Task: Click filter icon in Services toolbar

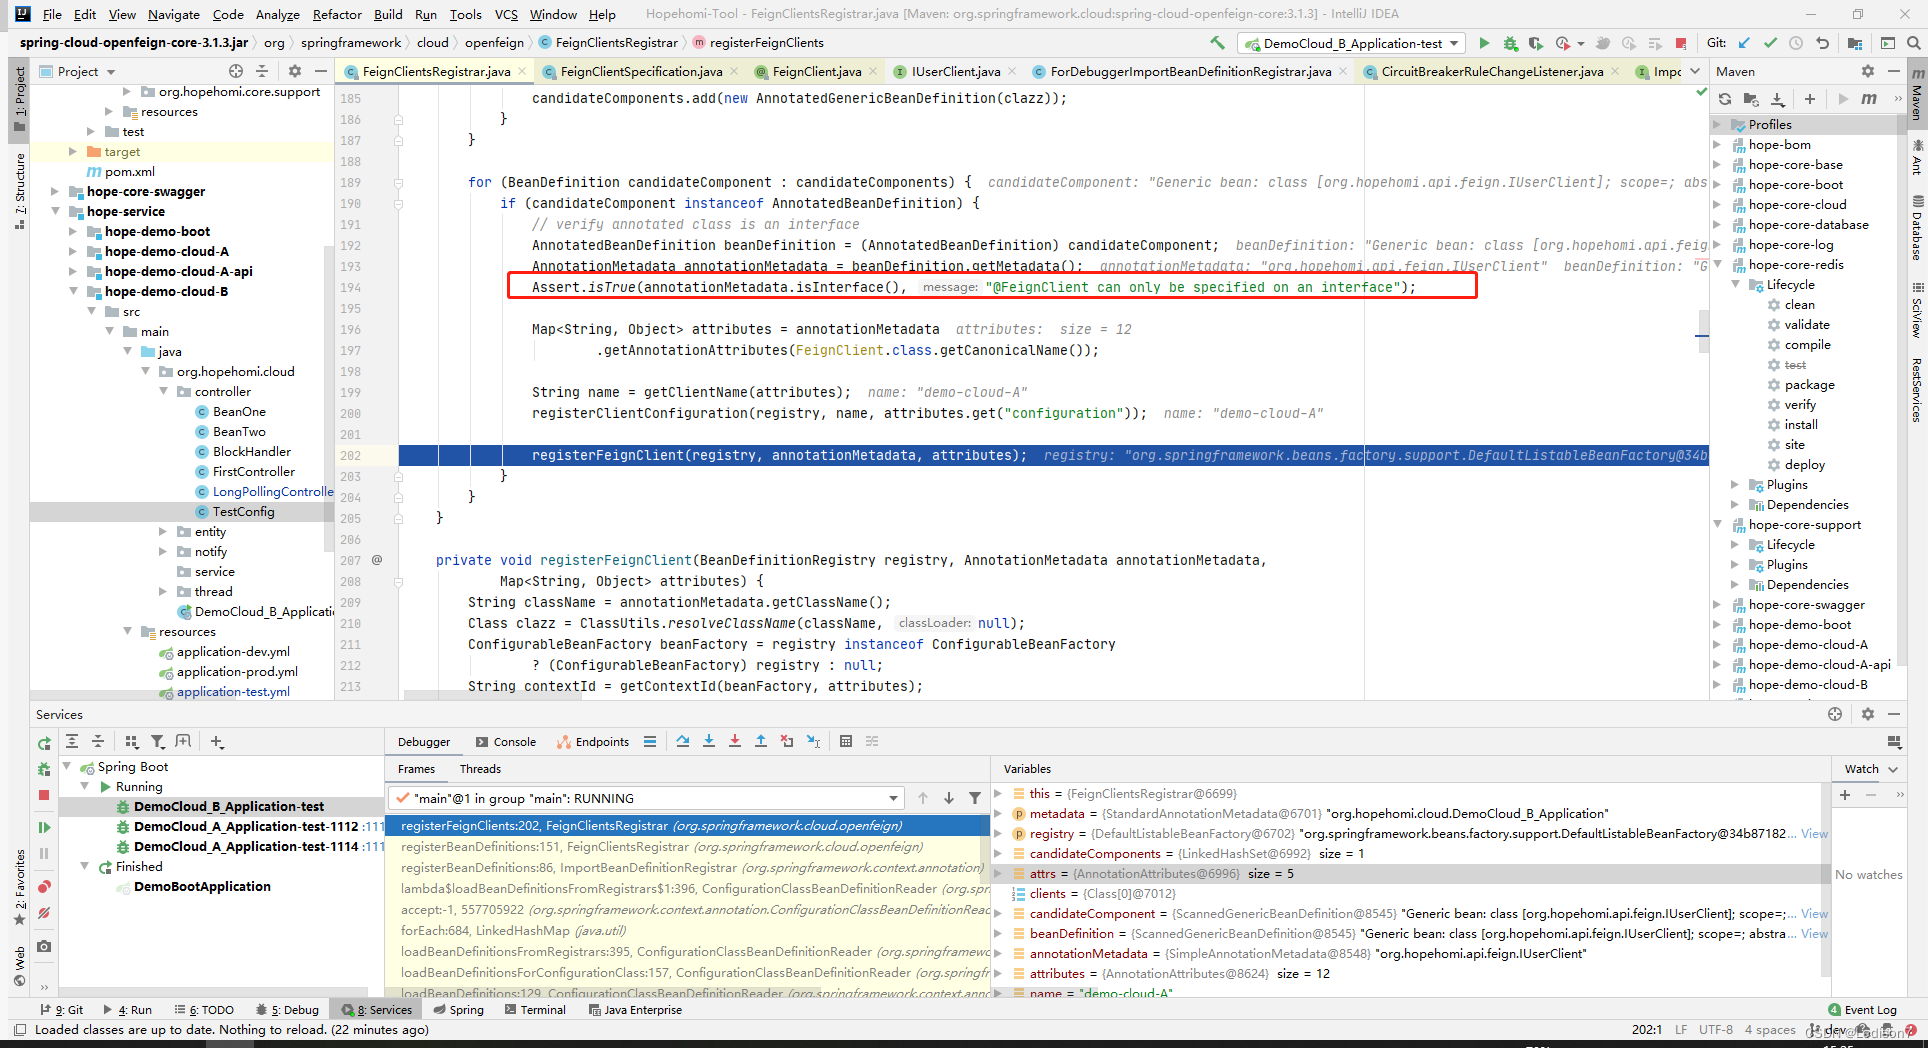Action: [158, 741]
